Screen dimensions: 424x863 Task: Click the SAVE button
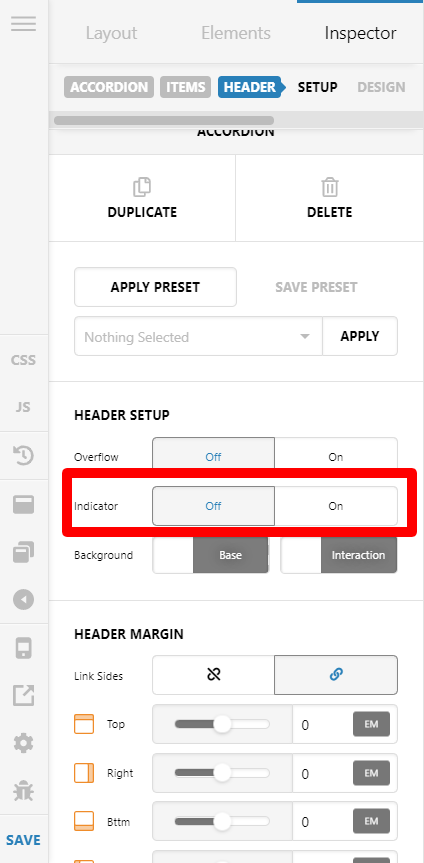[x=24, y=840]
